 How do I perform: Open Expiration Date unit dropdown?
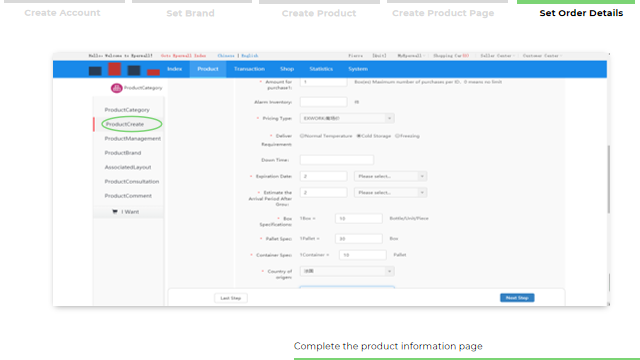[390, 176]
